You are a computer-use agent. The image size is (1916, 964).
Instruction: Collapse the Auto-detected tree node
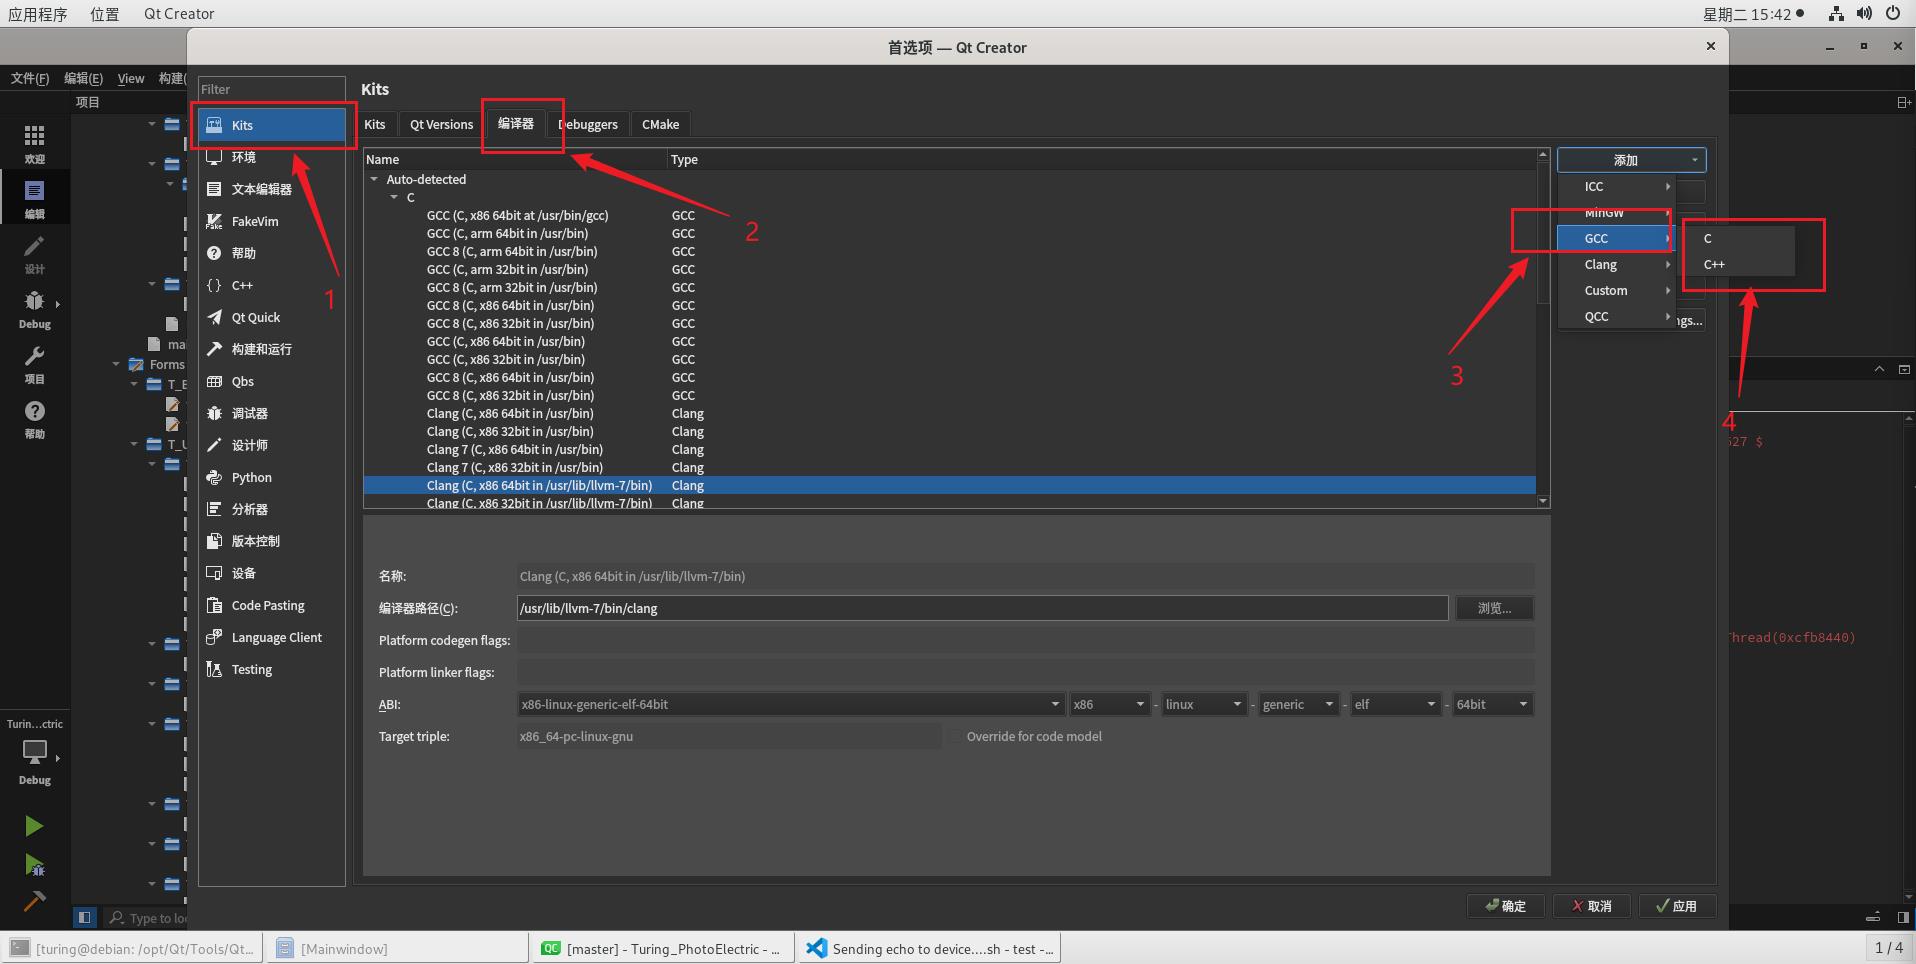(374, 180)
